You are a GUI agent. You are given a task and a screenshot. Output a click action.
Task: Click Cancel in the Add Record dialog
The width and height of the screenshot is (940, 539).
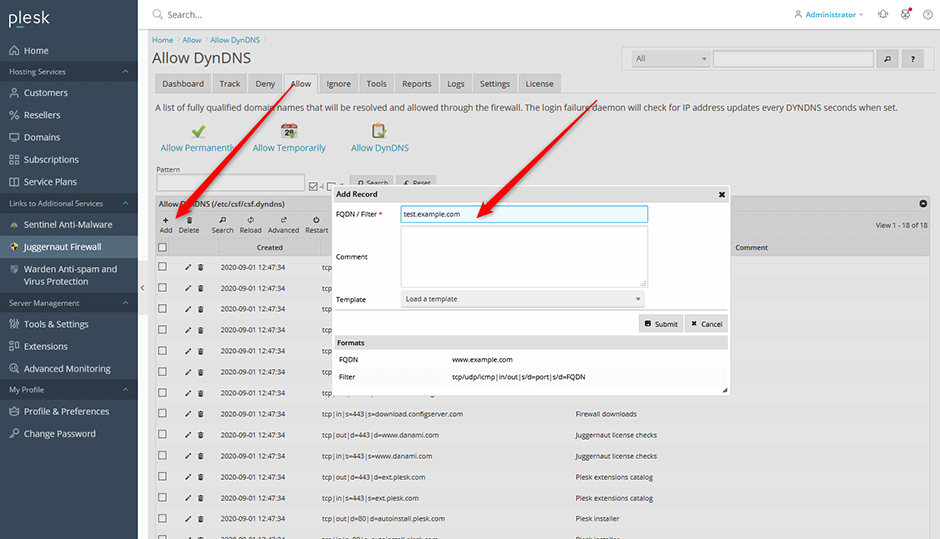(x=706, y=324)
